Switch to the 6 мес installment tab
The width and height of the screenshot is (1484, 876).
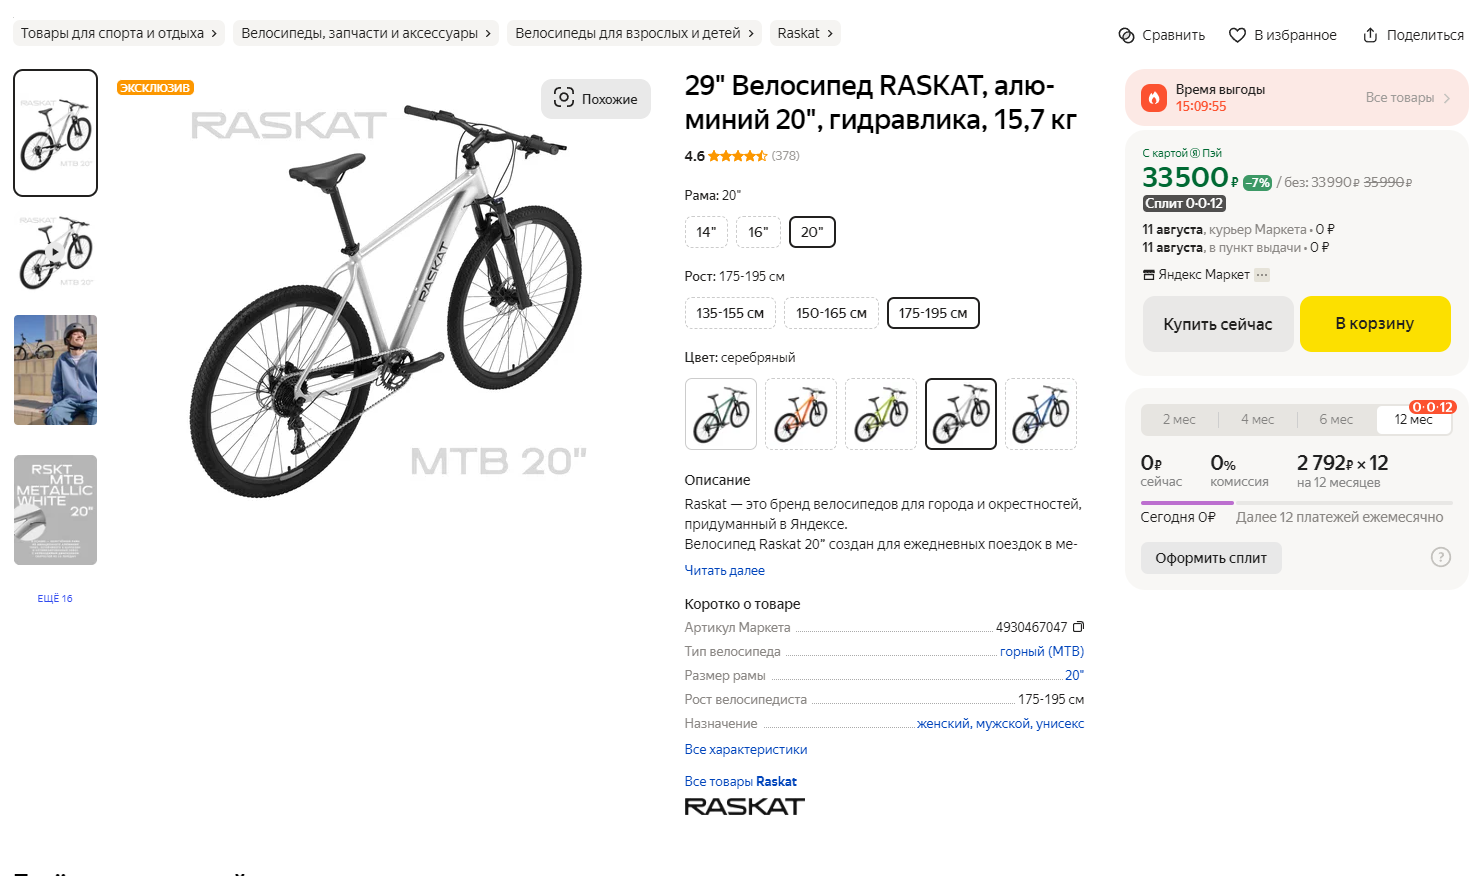pos(1335,420)
